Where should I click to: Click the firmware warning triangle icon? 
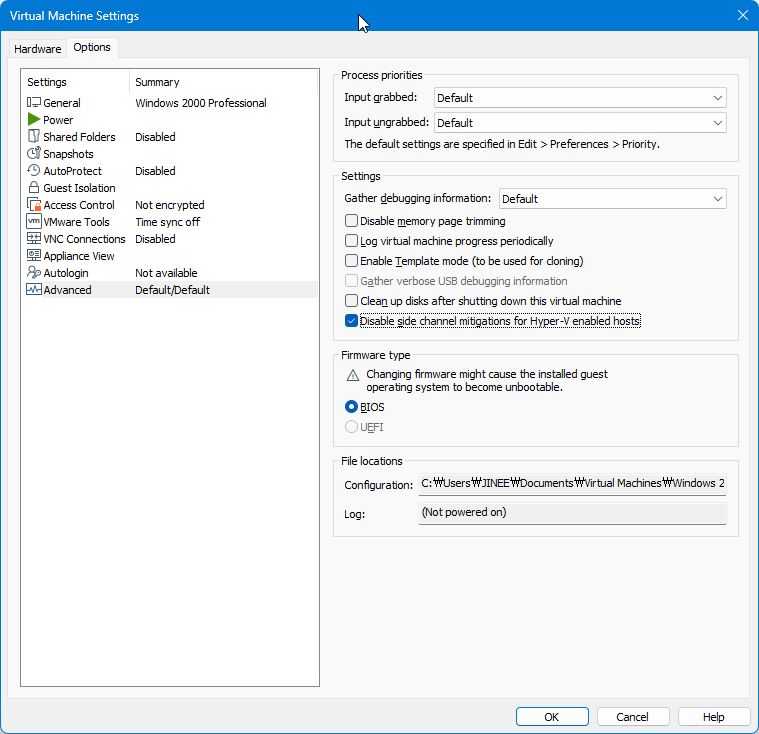(353, 375)
